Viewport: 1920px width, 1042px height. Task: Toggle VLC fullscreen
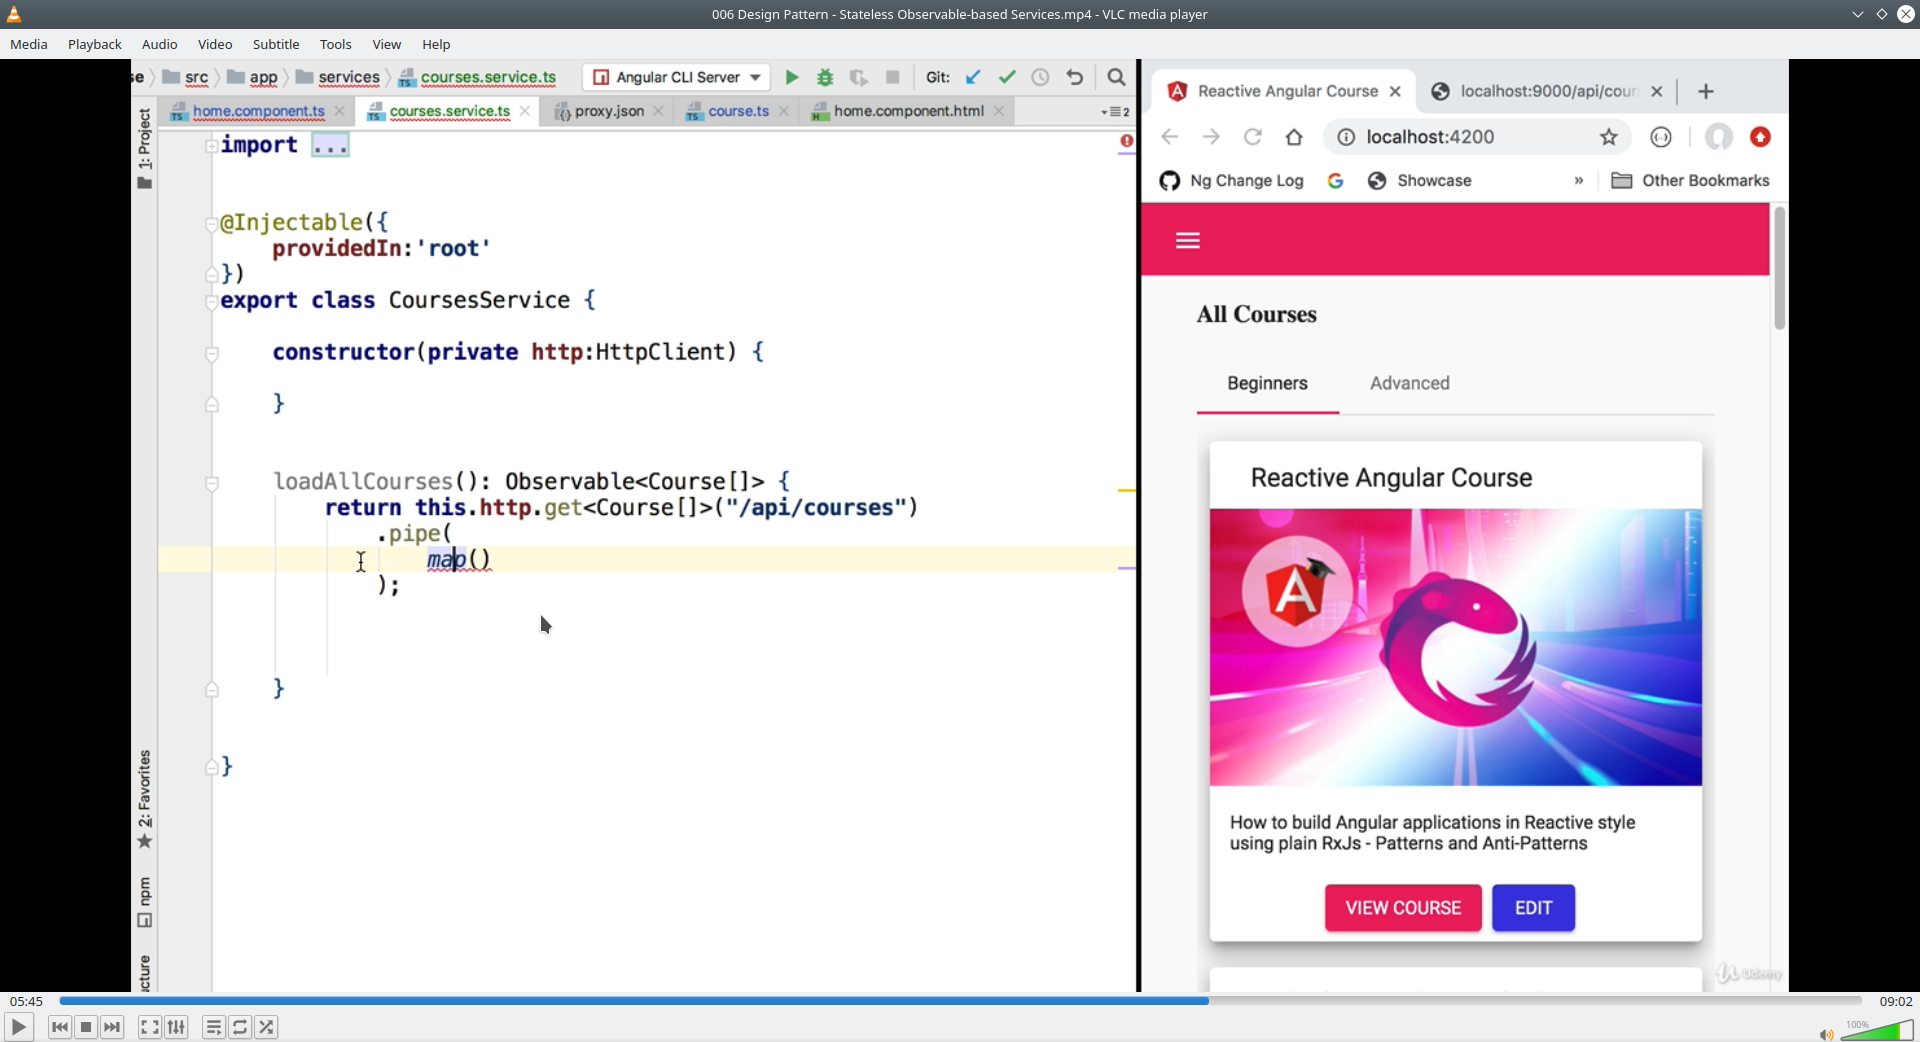point(149,1027)
